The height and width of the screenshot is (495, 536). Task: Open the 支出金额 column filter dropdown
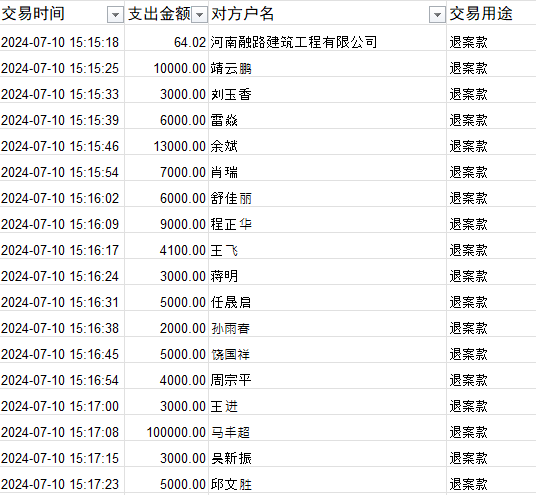click(199, 15)
